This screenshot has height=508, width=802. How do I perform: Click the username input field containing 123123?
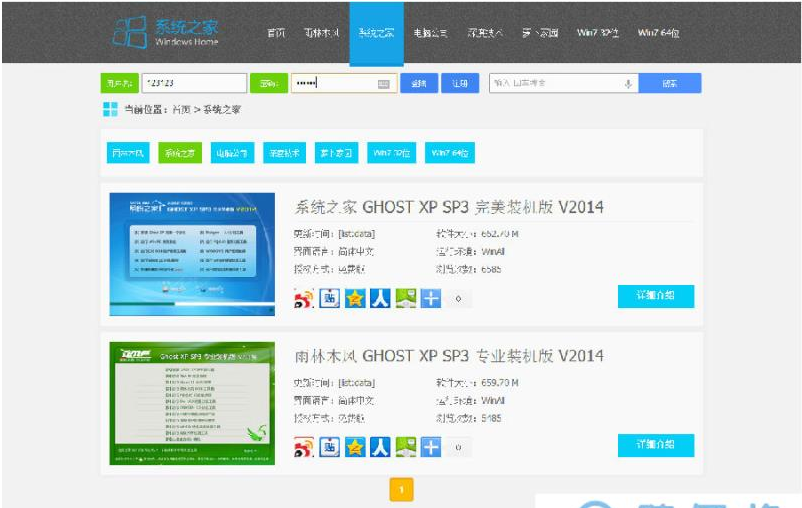pyautogui.click(x=193, y=84)
